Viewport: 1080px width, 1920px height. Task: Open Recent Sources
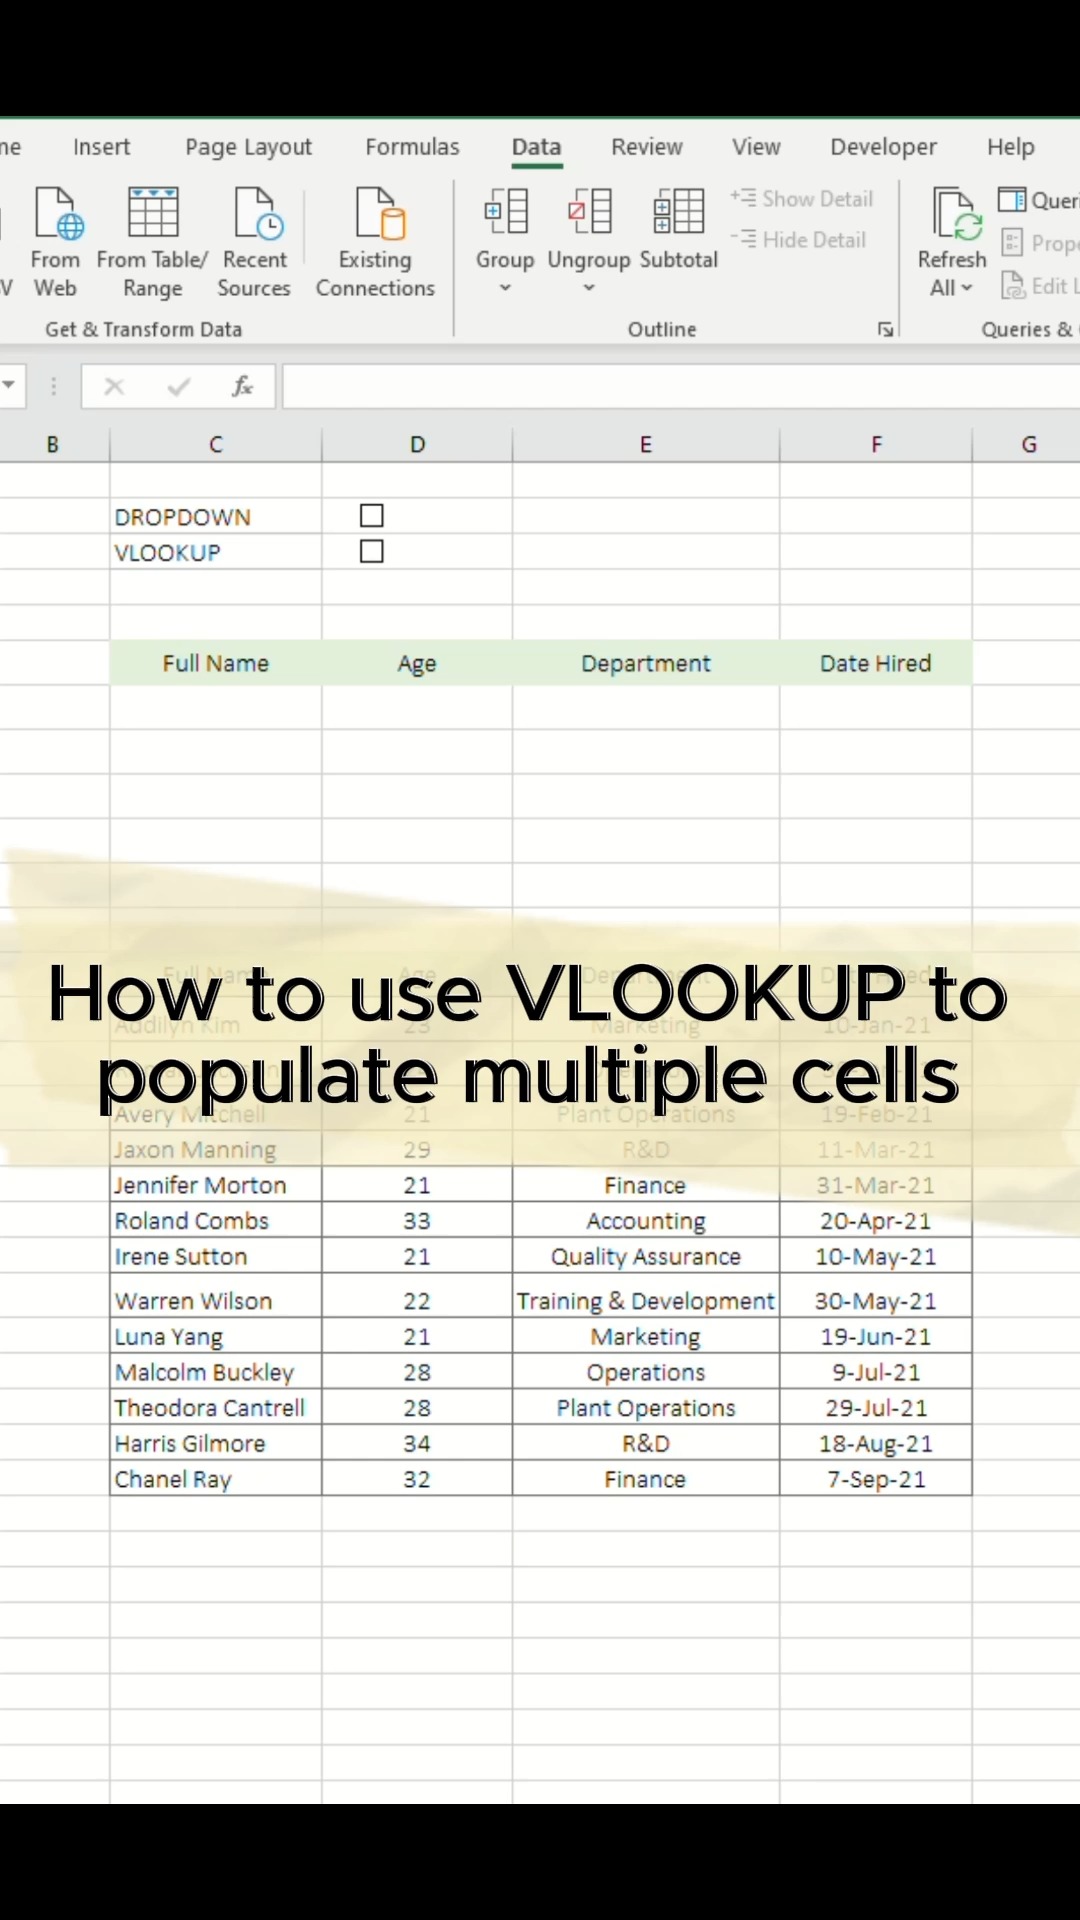(254, 242)
